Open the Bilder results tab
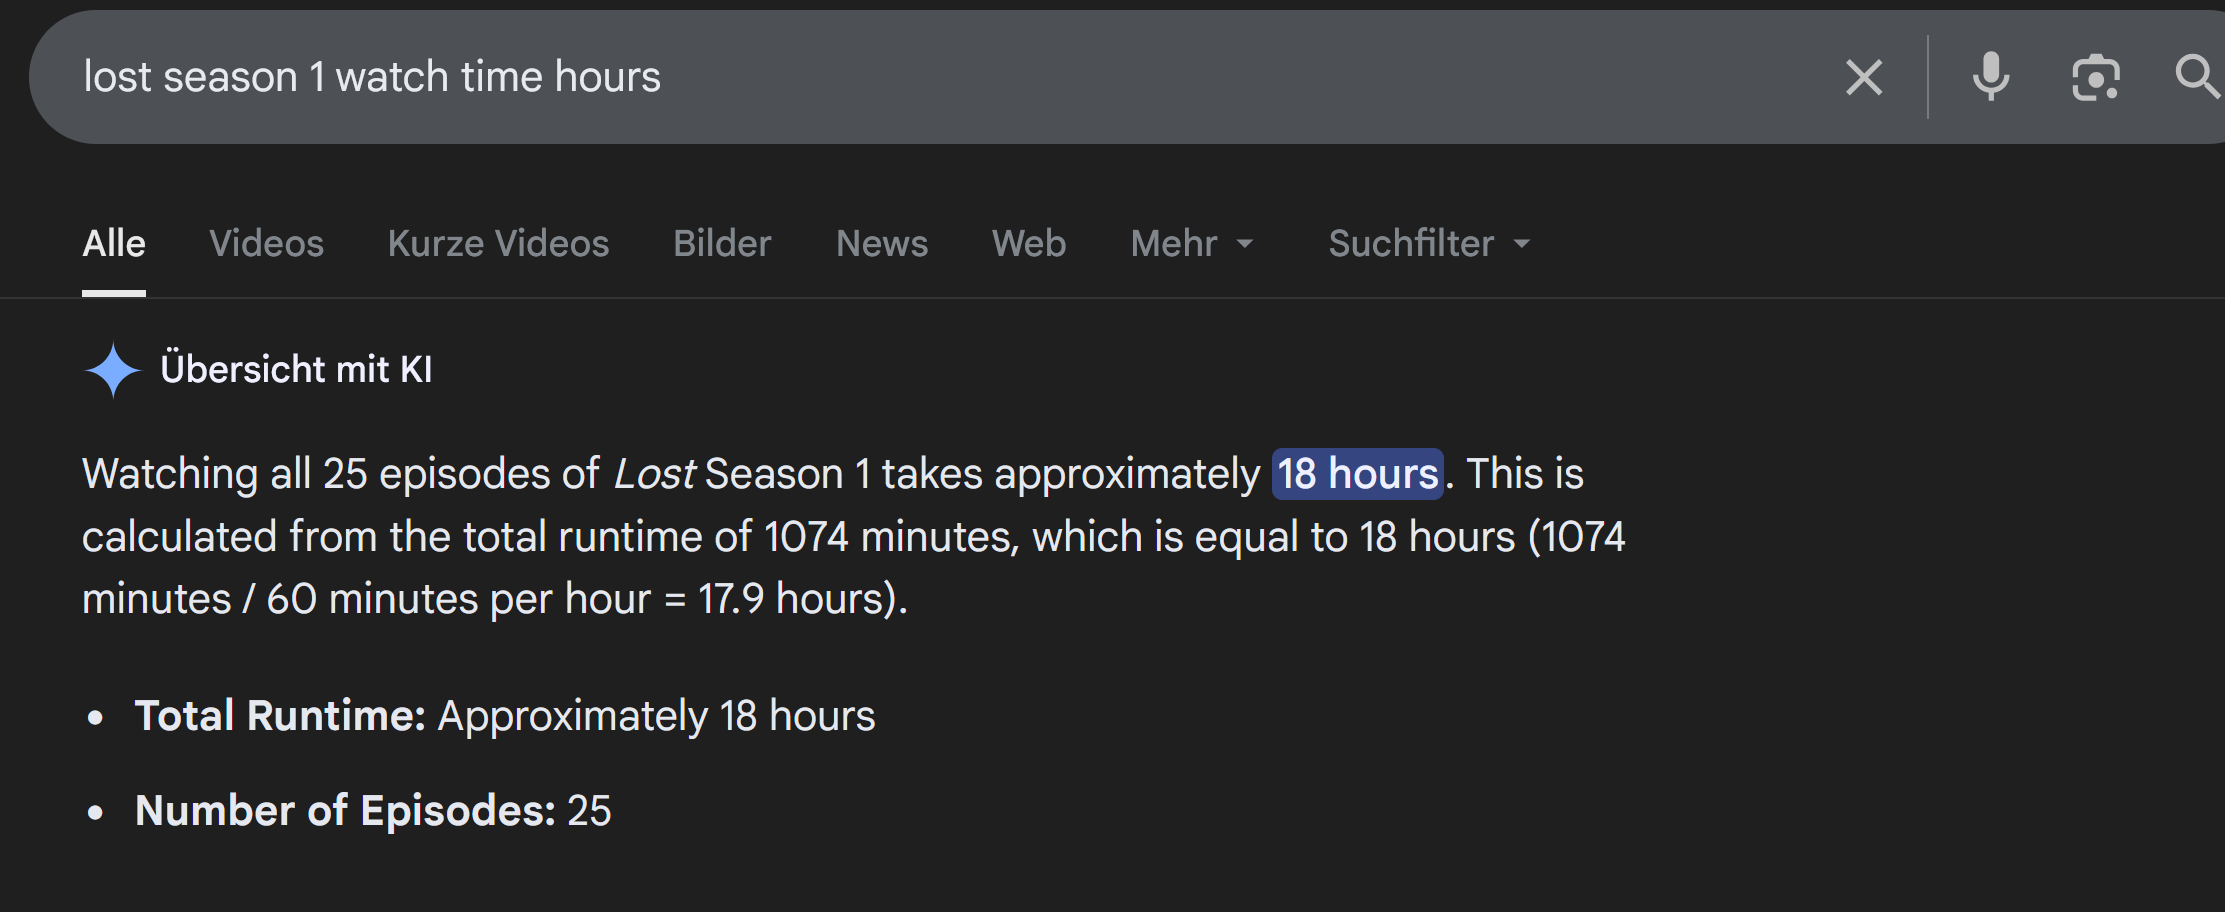 coord(722,243)
